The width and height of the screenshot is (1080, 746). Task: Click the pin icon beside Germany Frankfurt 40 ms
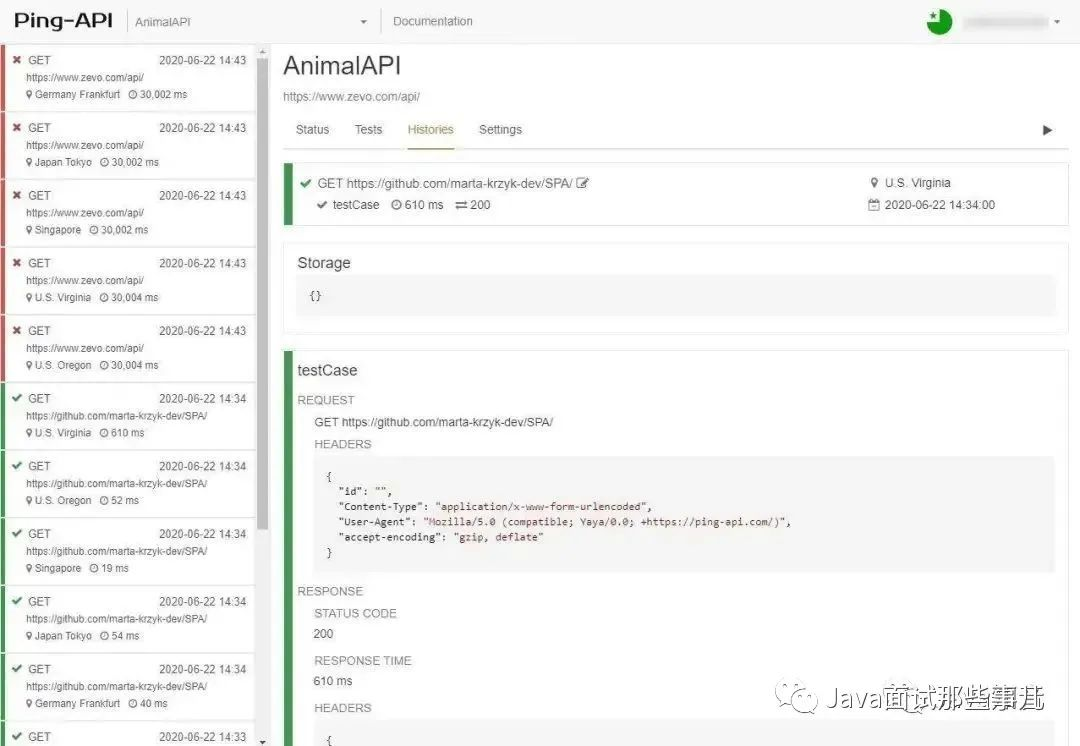click(30, 703)
